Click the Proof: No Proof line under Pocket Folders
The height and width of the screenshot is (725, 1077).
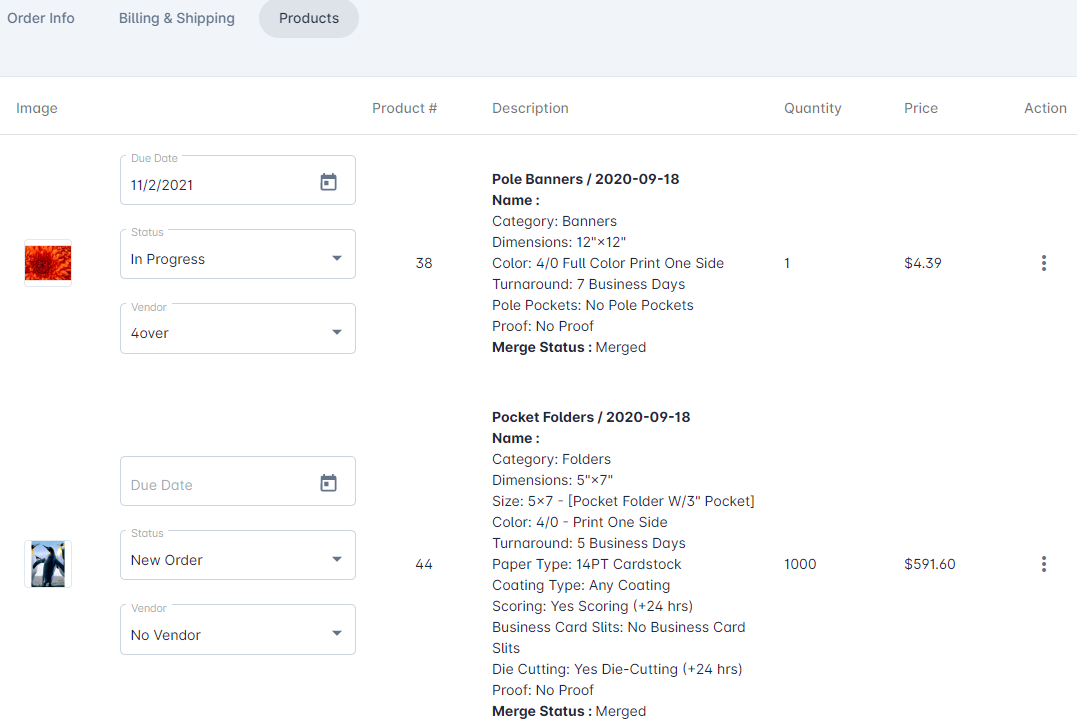tap(543, 690)
